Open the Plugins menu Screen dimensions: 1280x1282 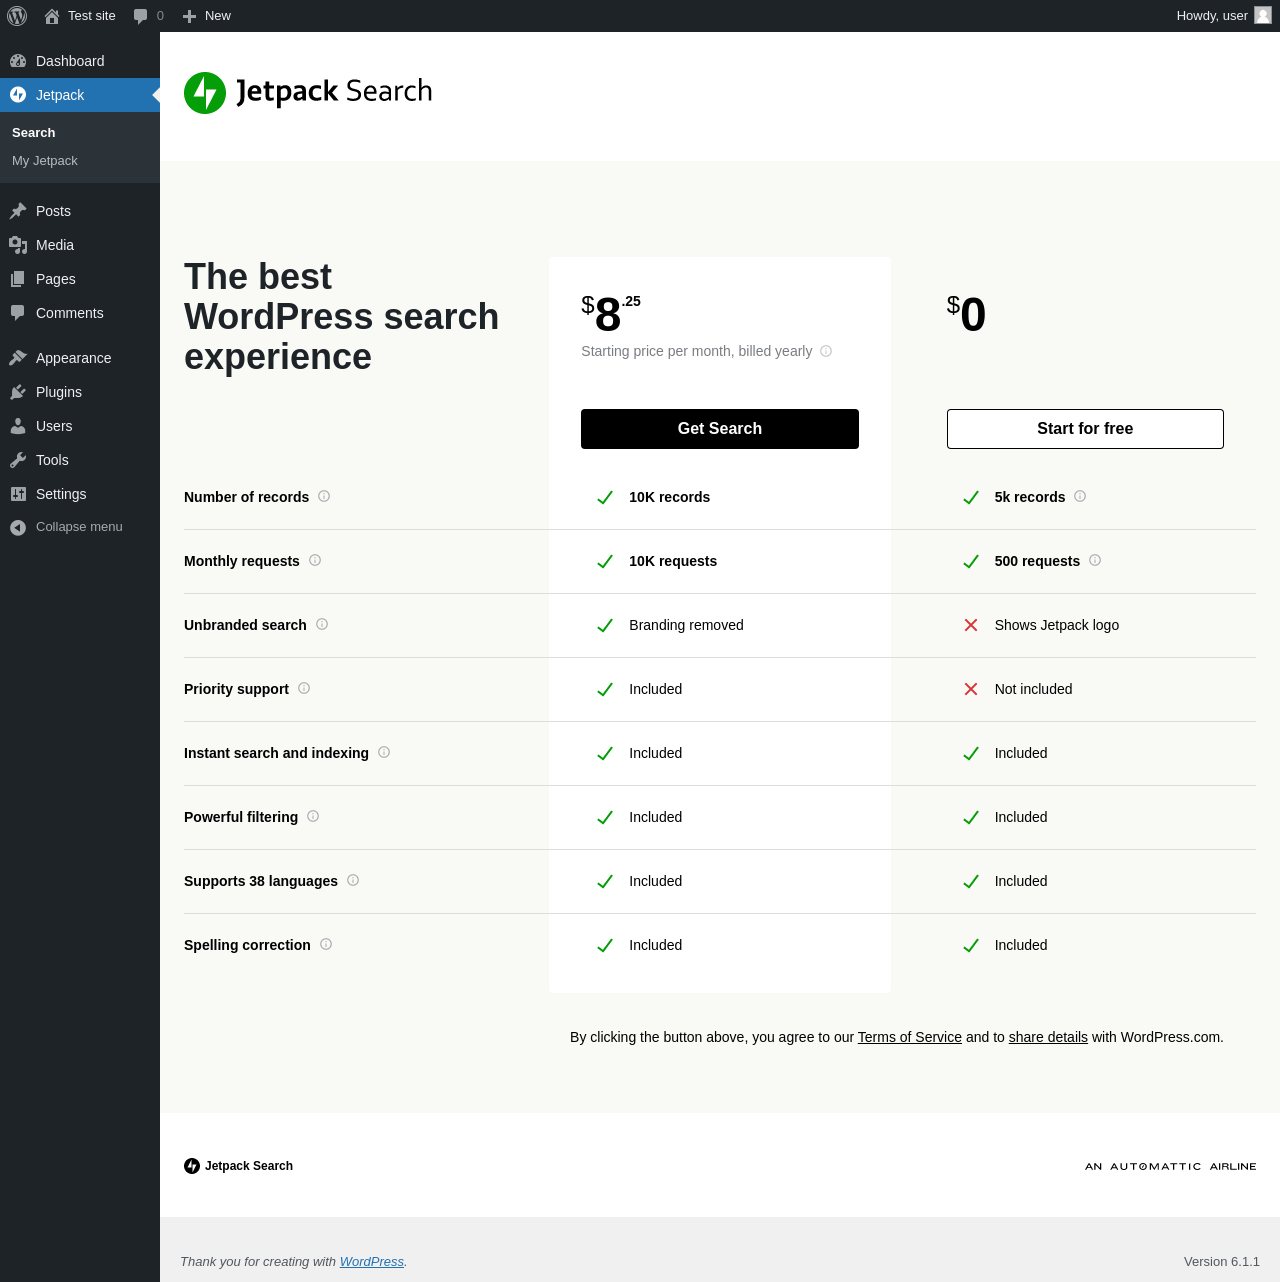click(x=80, y=392)
